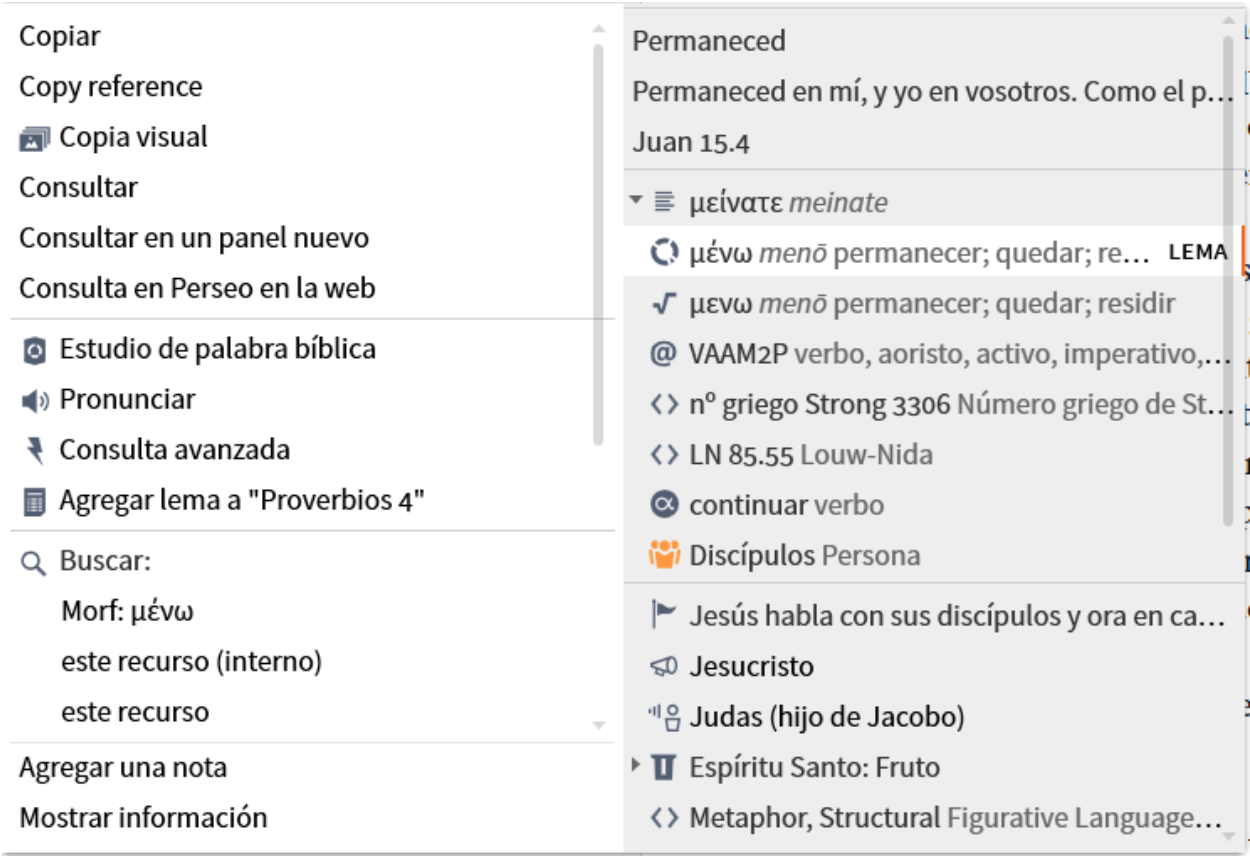The image size is (1250, 856).
Task: Click the Jesucristo megaphone icon
Action: click(664, 667)
